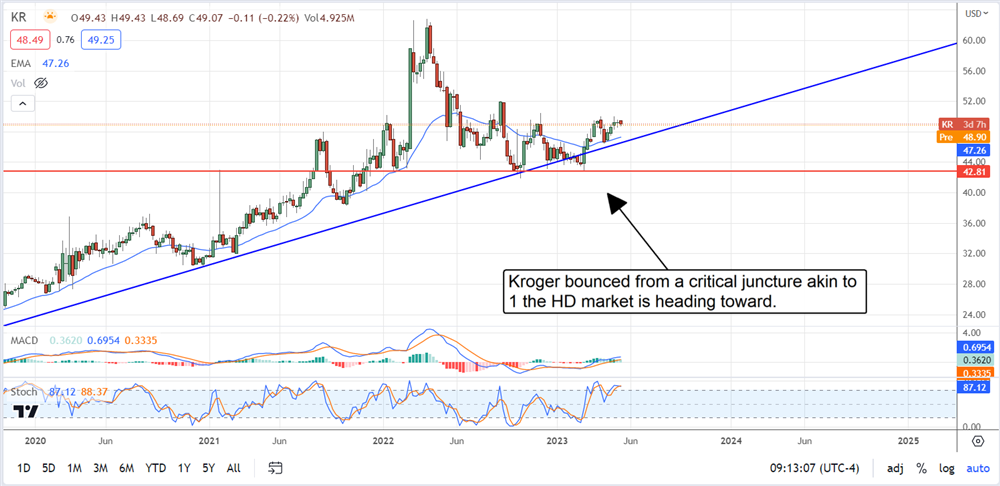Viewport: 1000px width, 486px height.
Task: Click the 0.6954 MACD axis label
Action: click(974, 348)
